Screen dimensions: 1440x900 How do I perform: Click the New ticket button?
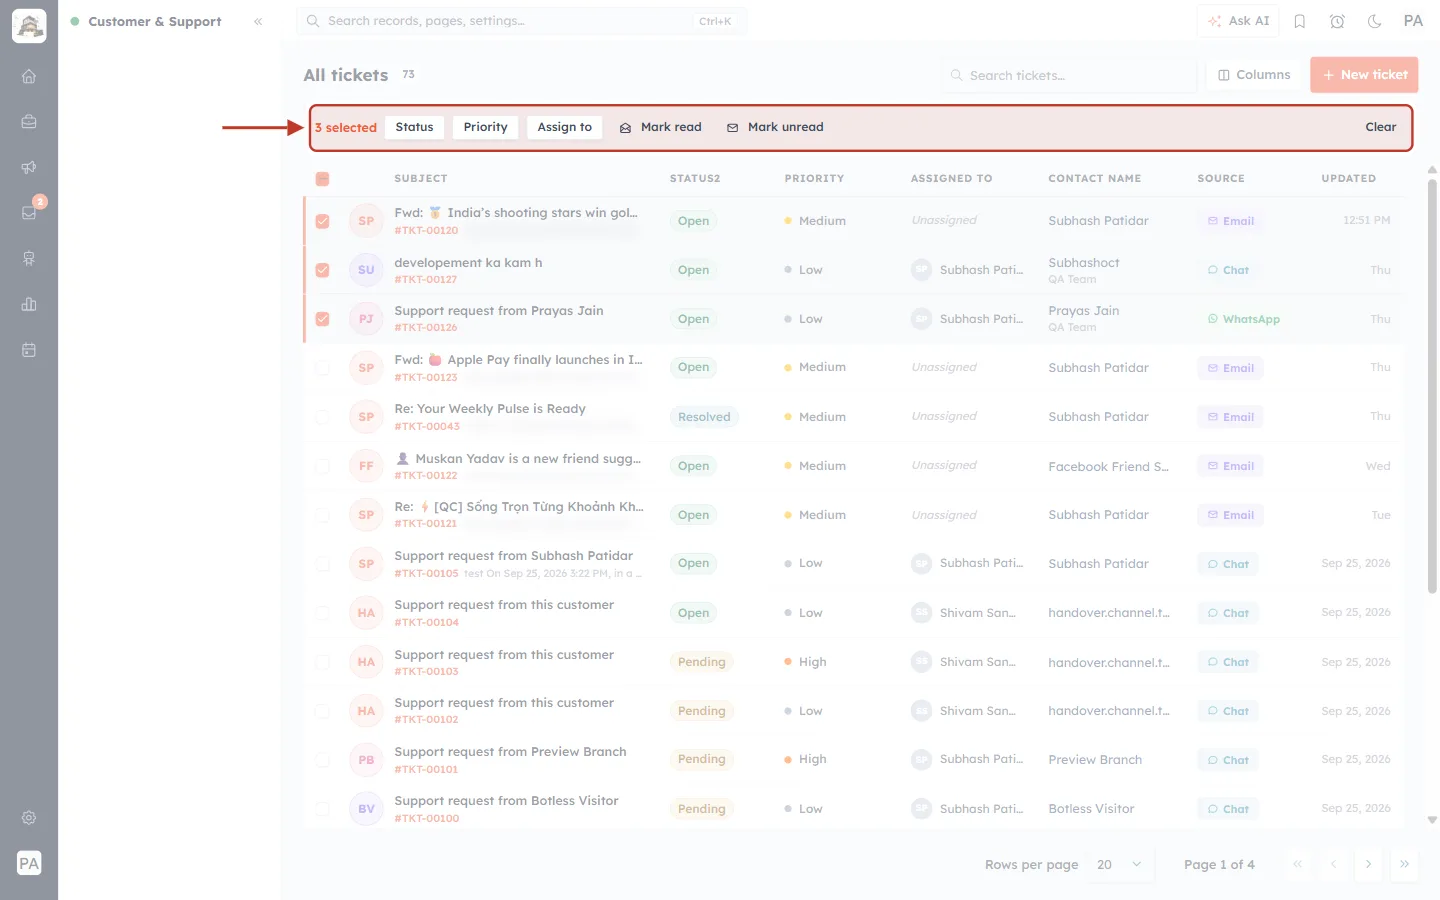click(x=1364, y=75)
